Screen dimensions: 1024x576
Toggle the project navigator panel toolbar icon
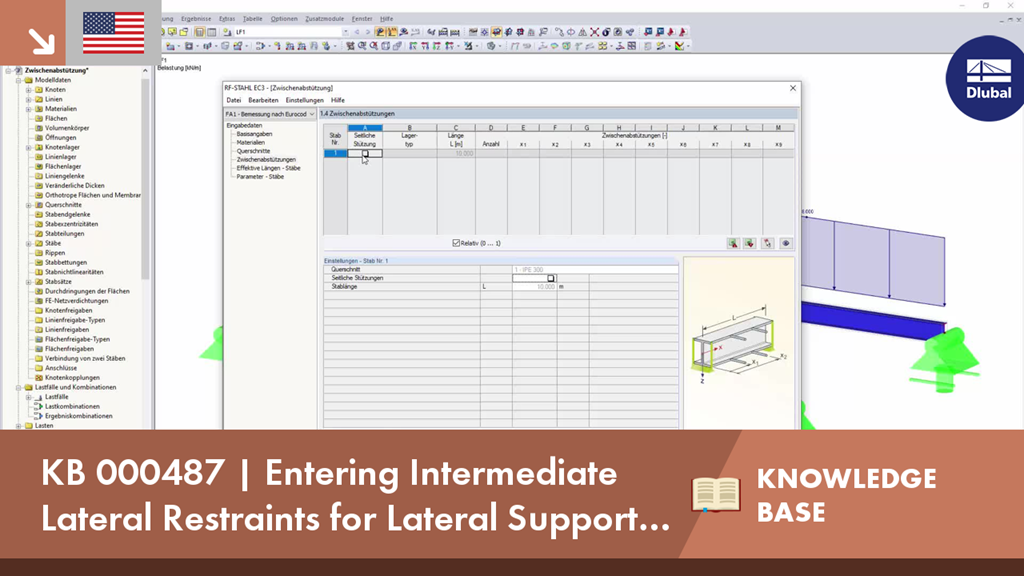(200, 32)
